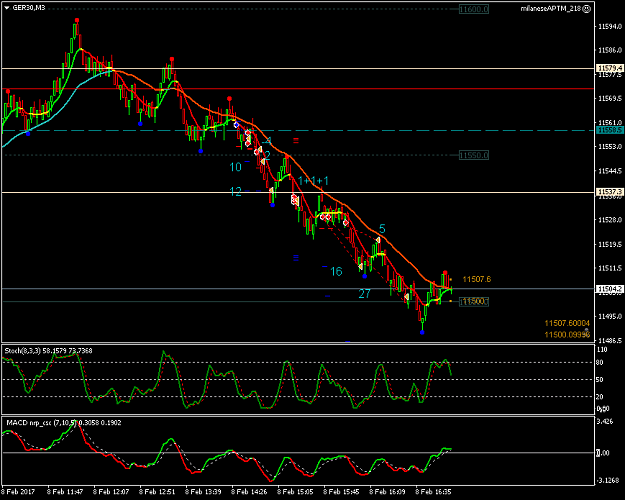Click the '8 Feb 12:07' time axis label
The height and width of the screenshot is (500, 625).
[112, 492]
